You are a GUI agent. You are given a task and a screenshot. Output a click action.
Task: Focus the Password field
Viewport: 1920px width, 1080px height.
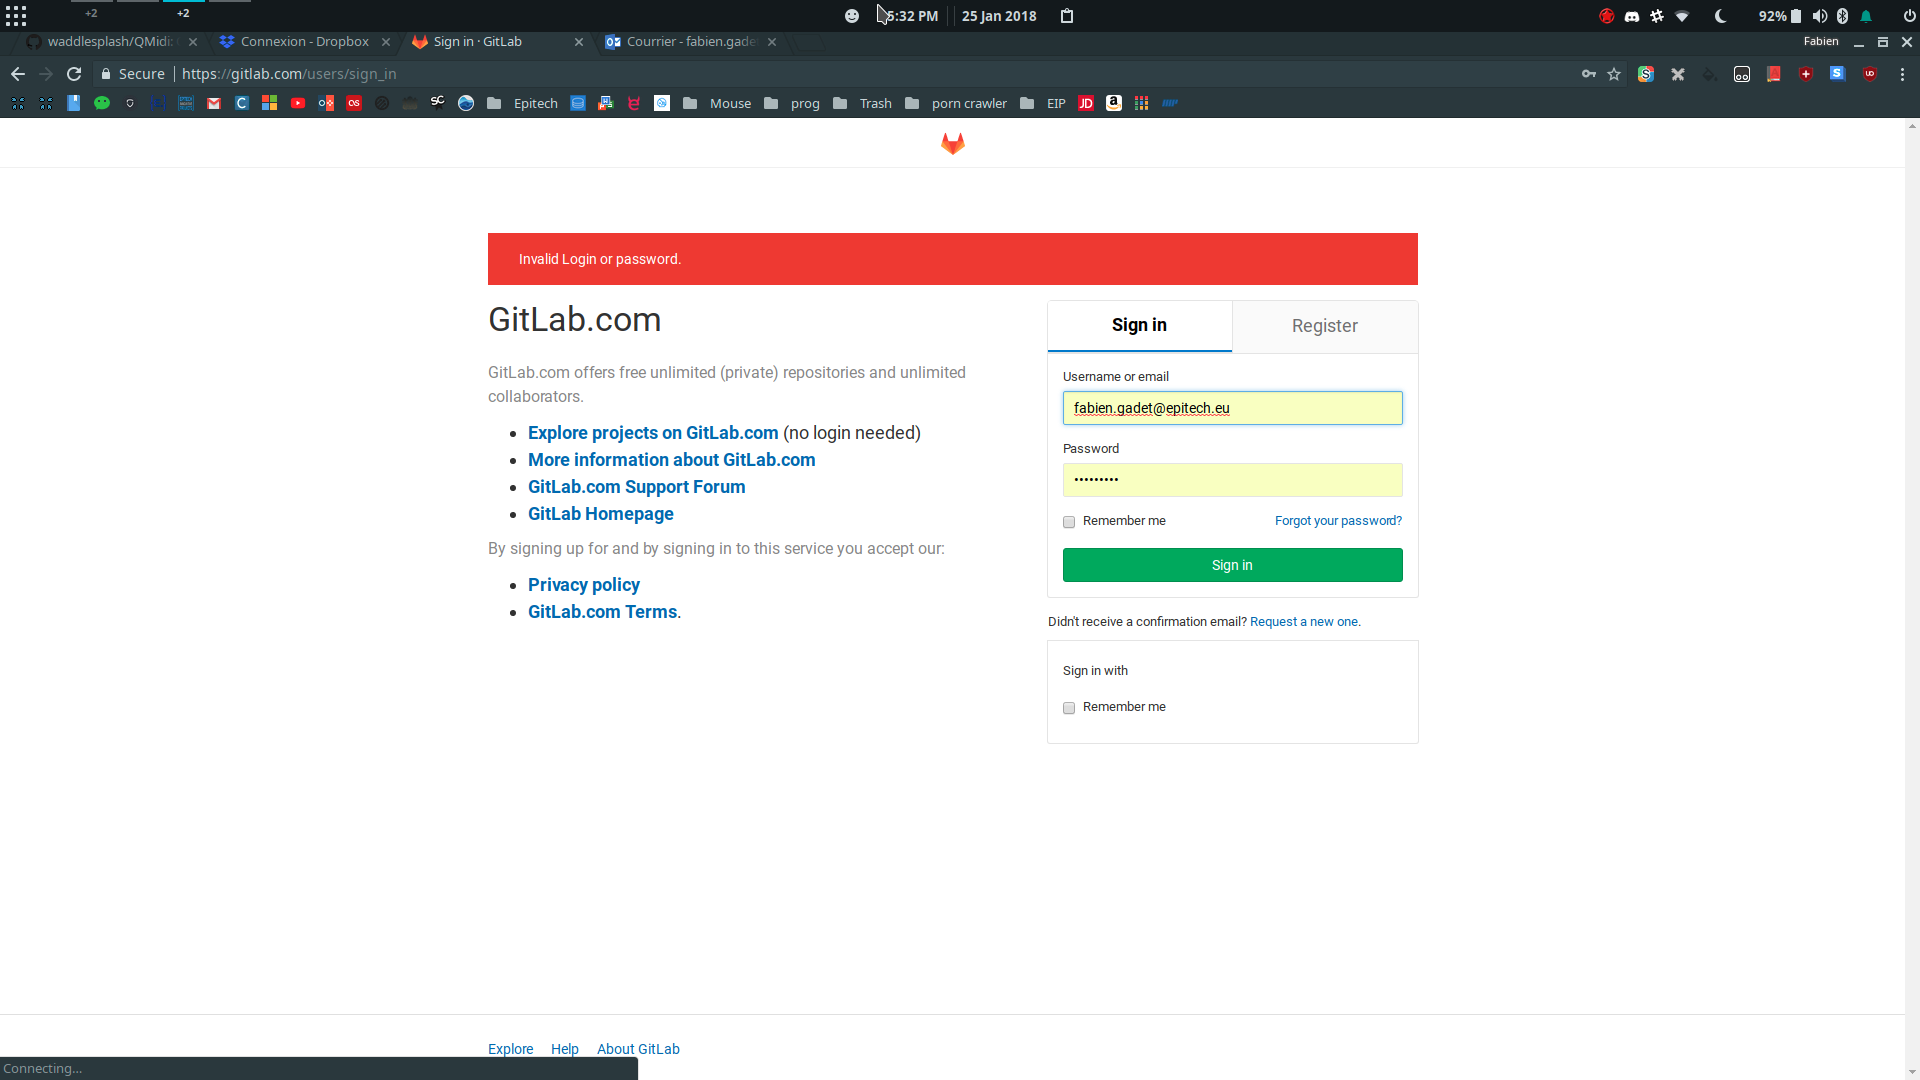point(1232,480)
